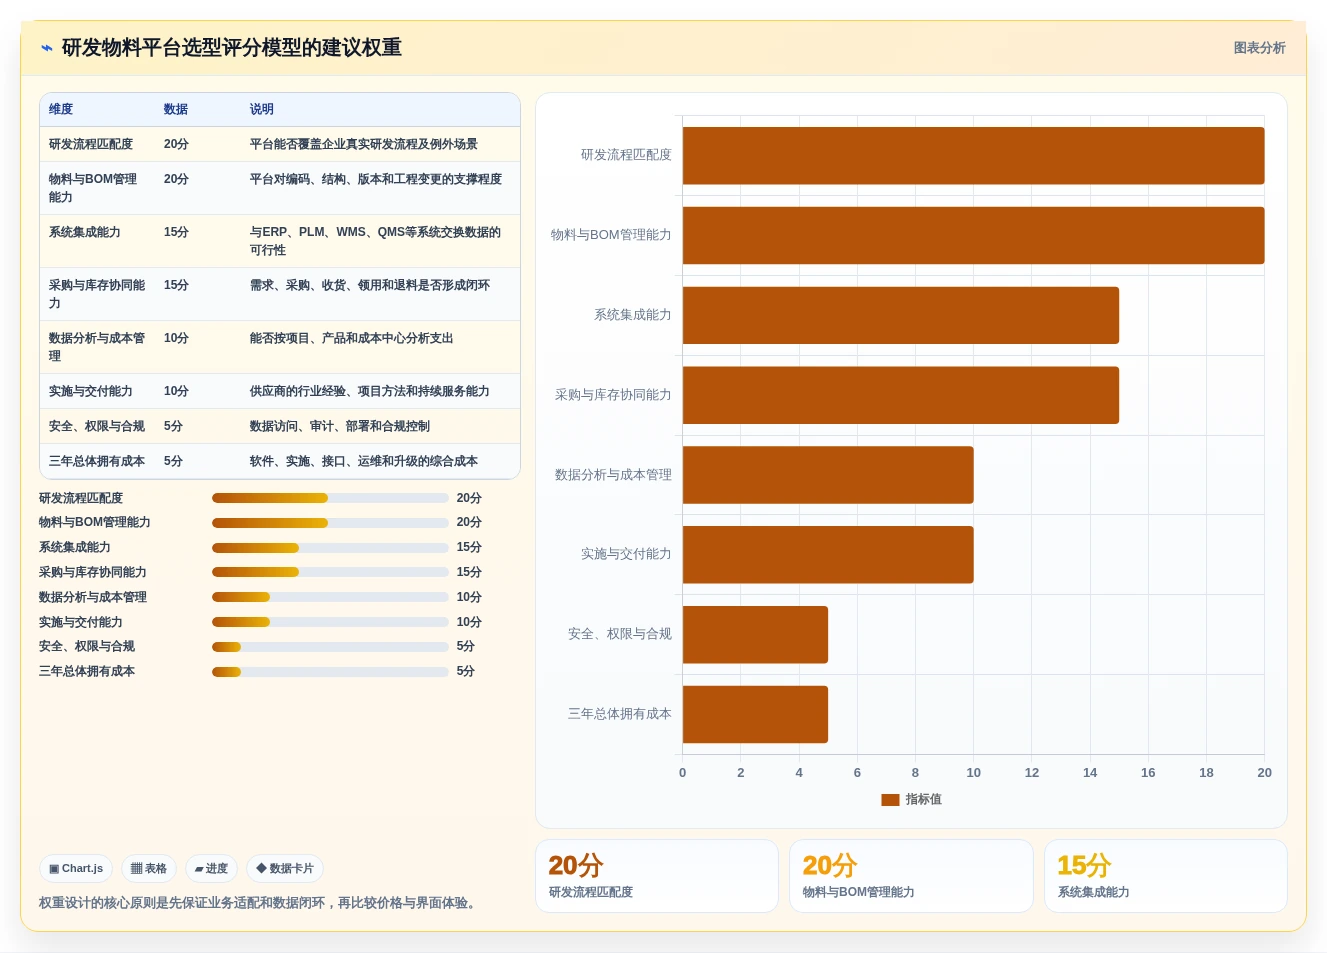Click description starting 与ERP、PLM、WMS

pos(376,241)
